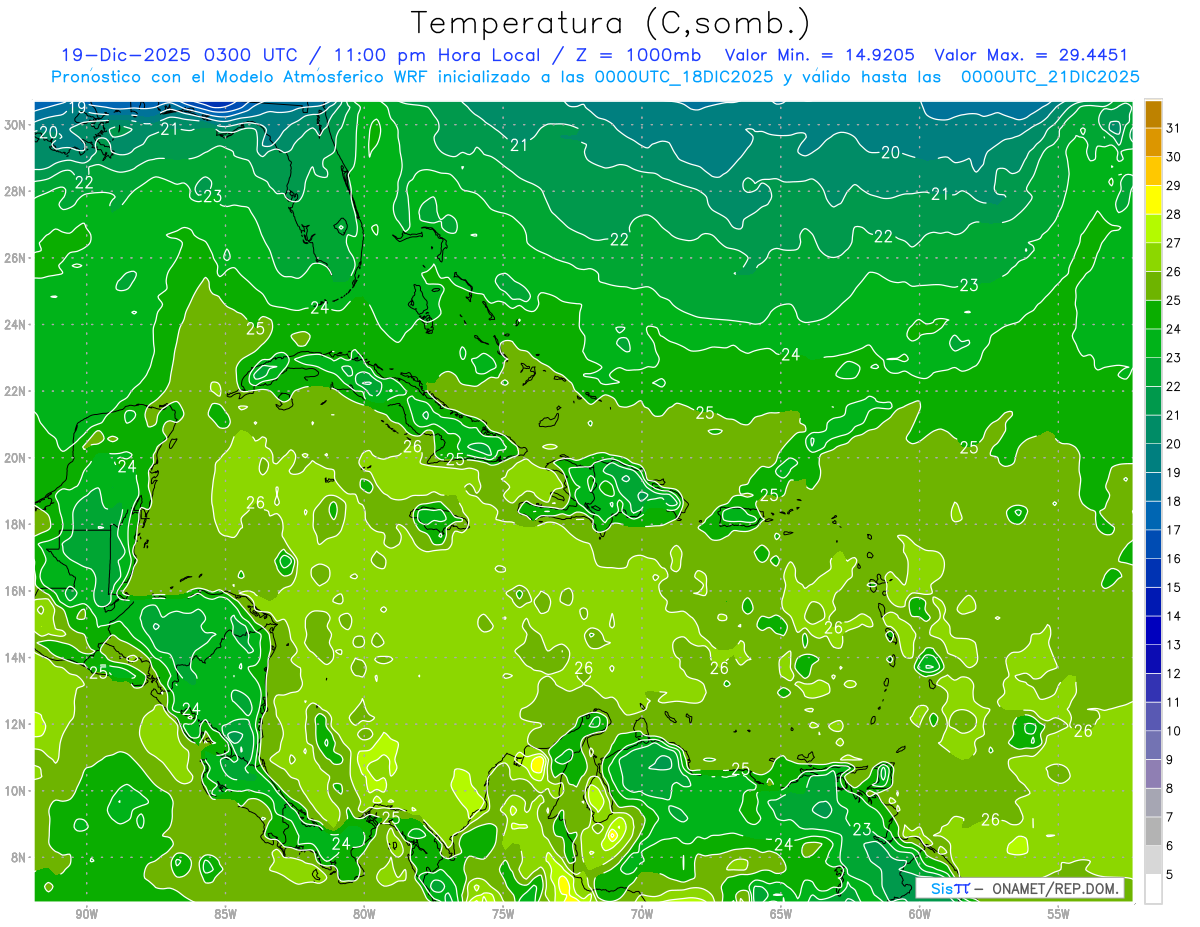Click the "ONAMET/REP.DOM." credit label
This screenshot has height=927, width=1200.
(1056, 888)
